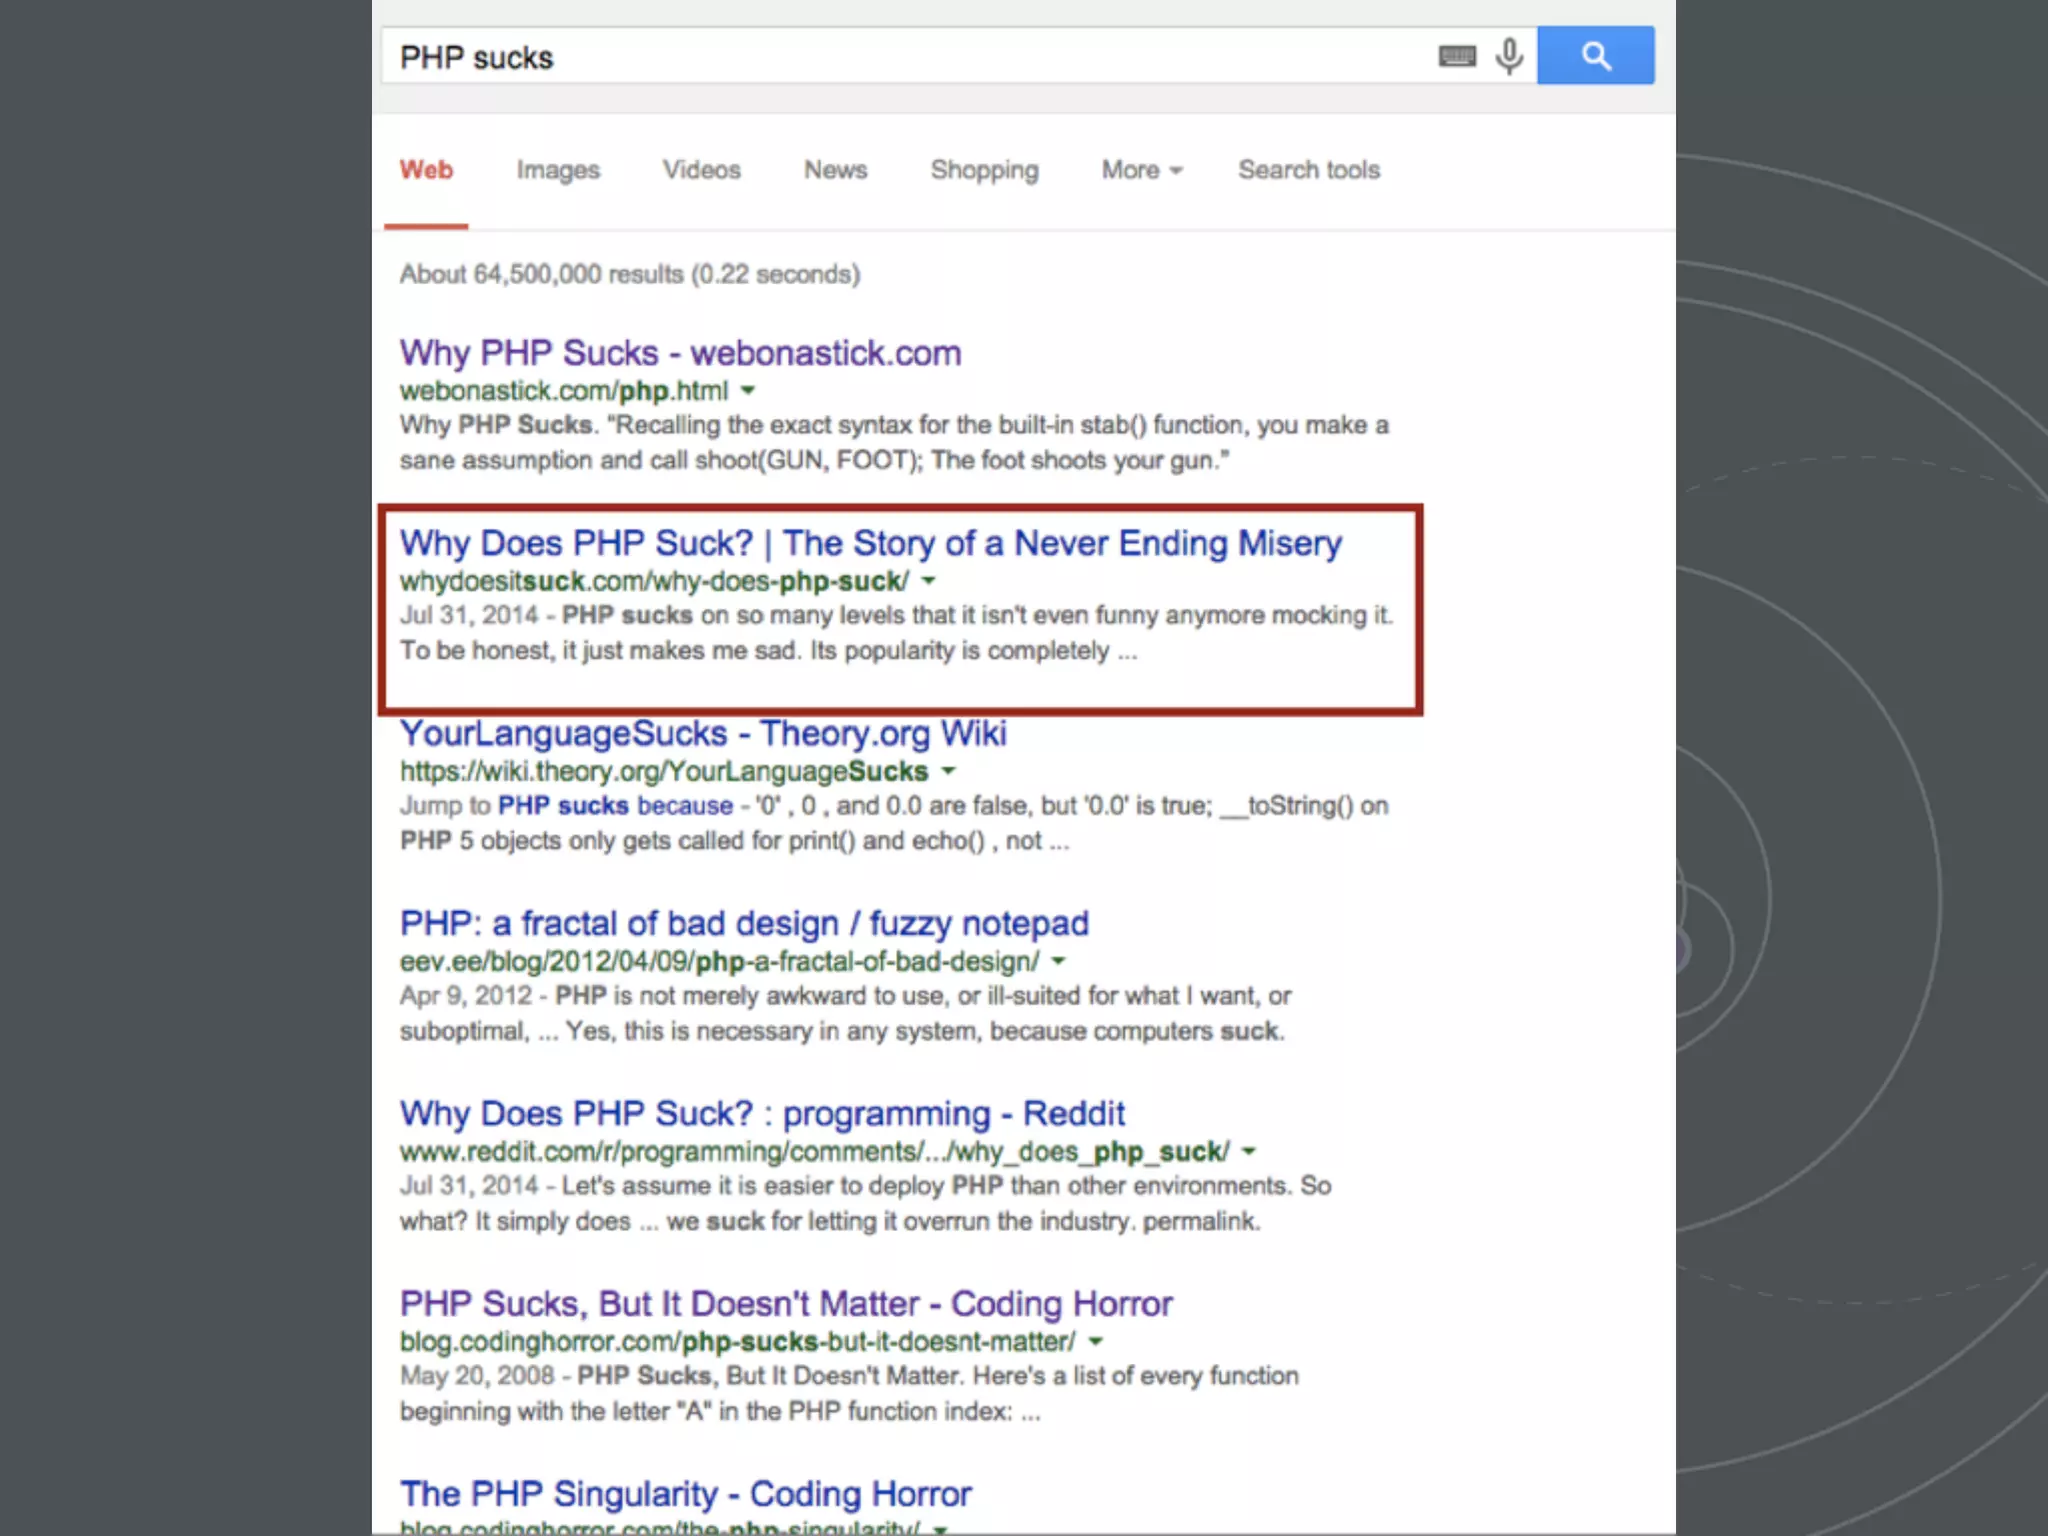Click snippet 'Let's assume it is easier to deploy PHP'

(782, 1186)
